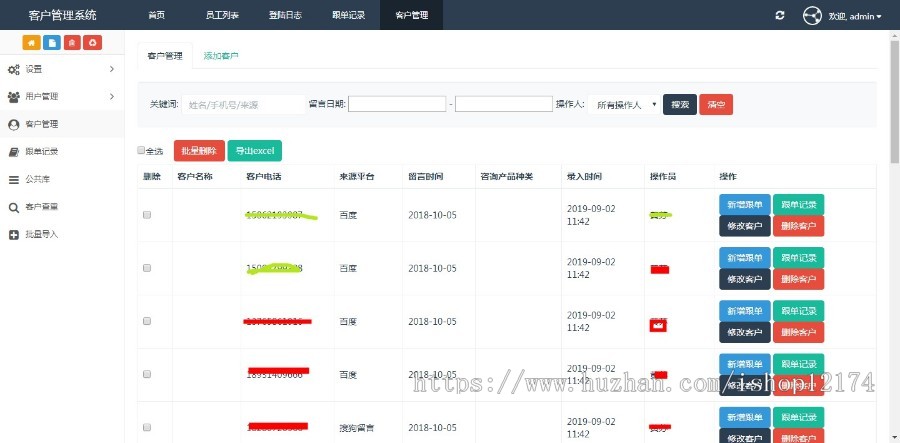Click 跟单记录 in the 搜狗留言 row
900x443 pixels.
(x=798, y=417)
